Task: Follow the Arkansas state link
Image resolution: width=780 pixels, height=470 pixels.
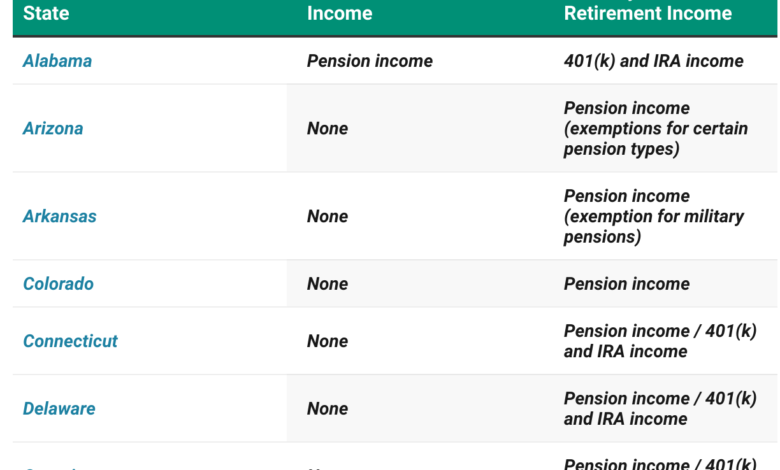Action: [60, 217]
